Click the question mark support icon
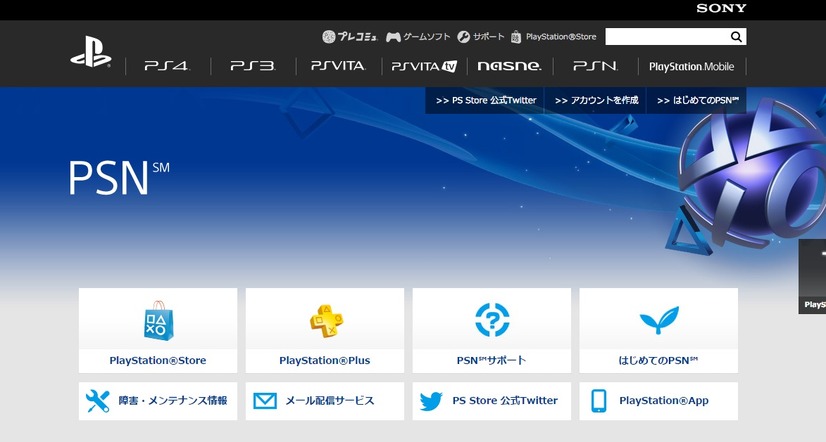Image resolution: width=826 pixels, height=442 pixels. [x=492, y=319]
